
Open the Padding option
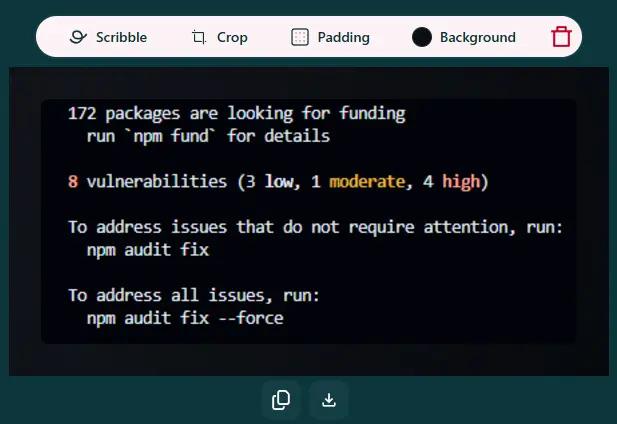coord(330,37)
